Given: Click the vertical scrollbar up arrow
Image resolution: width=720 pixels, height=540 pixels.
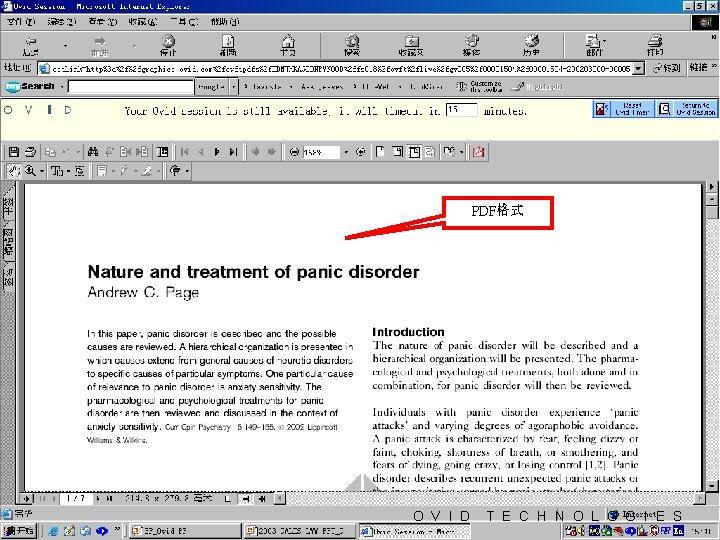Looking at the screenshot, I should click(x=712, y=200).
